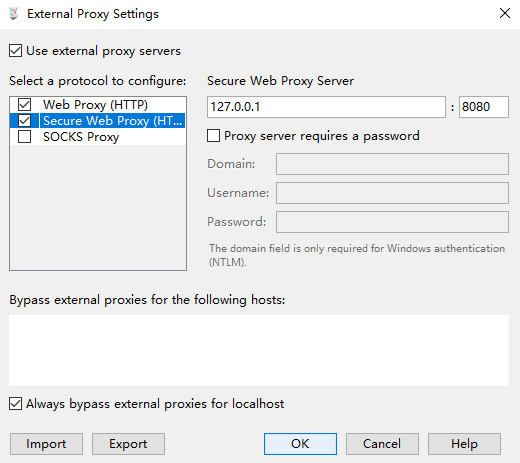Select the SOCKS Proxy protocol row
The image size is (520, 463).
98,137
